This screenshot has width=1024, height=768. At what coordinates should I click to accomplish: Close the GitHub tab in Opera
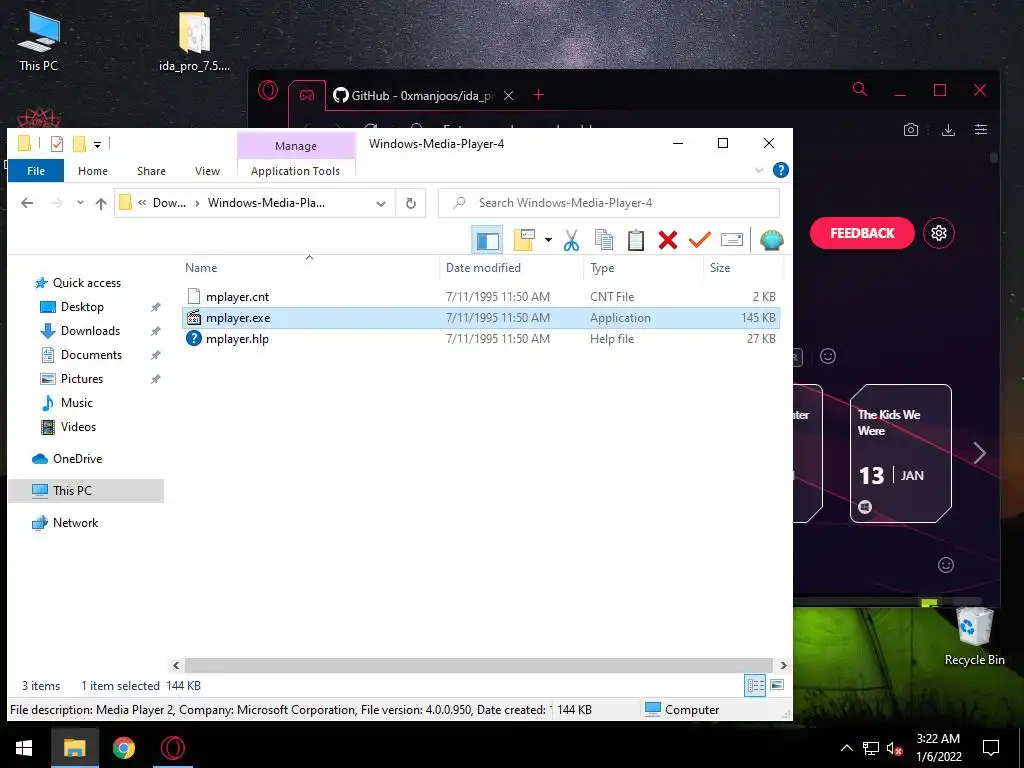(509, 95)
